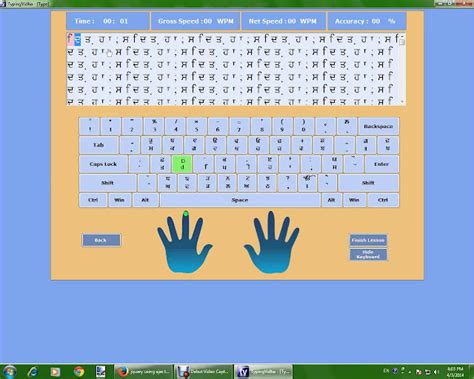Open the Windows Start menu

(x=9, y=371)
